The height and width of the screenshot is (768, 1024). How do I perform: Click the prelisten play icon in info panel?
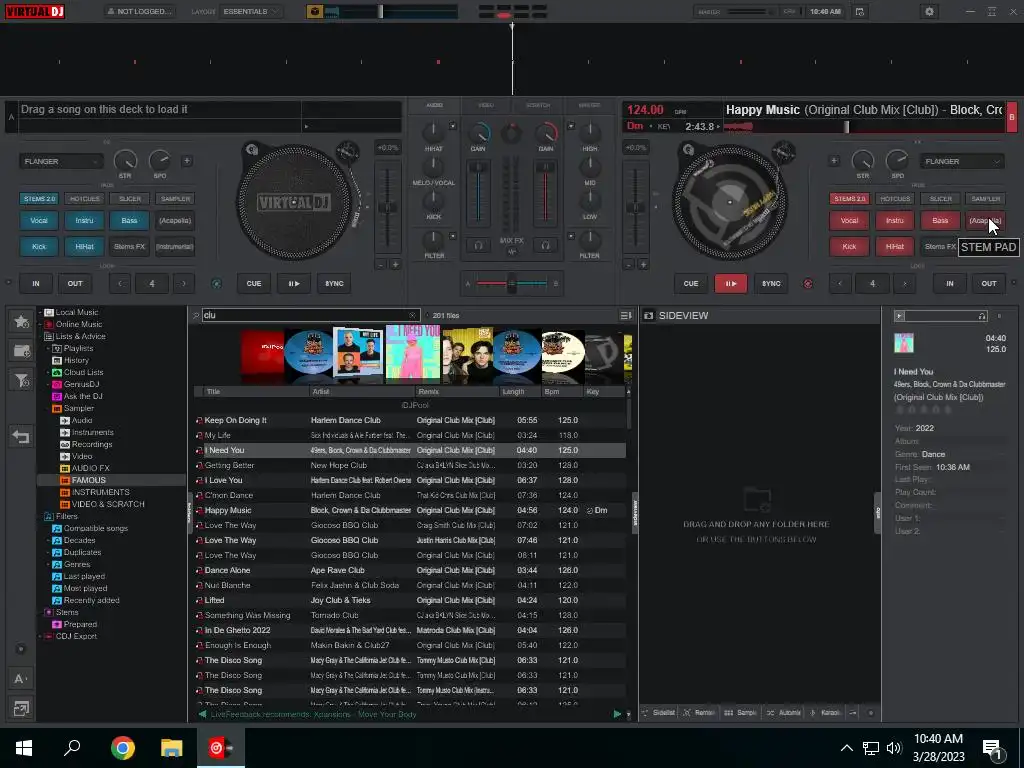point(899,316)
